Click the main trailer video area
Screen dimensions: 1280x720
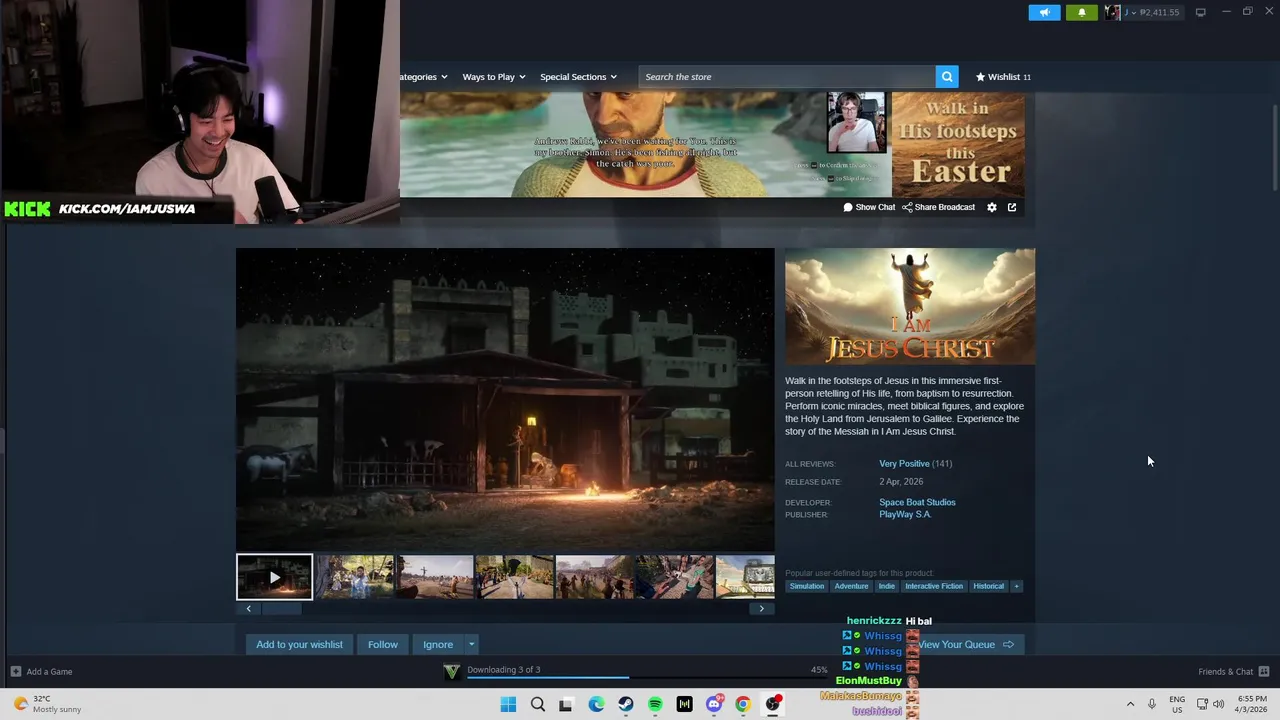pos(505,399)
